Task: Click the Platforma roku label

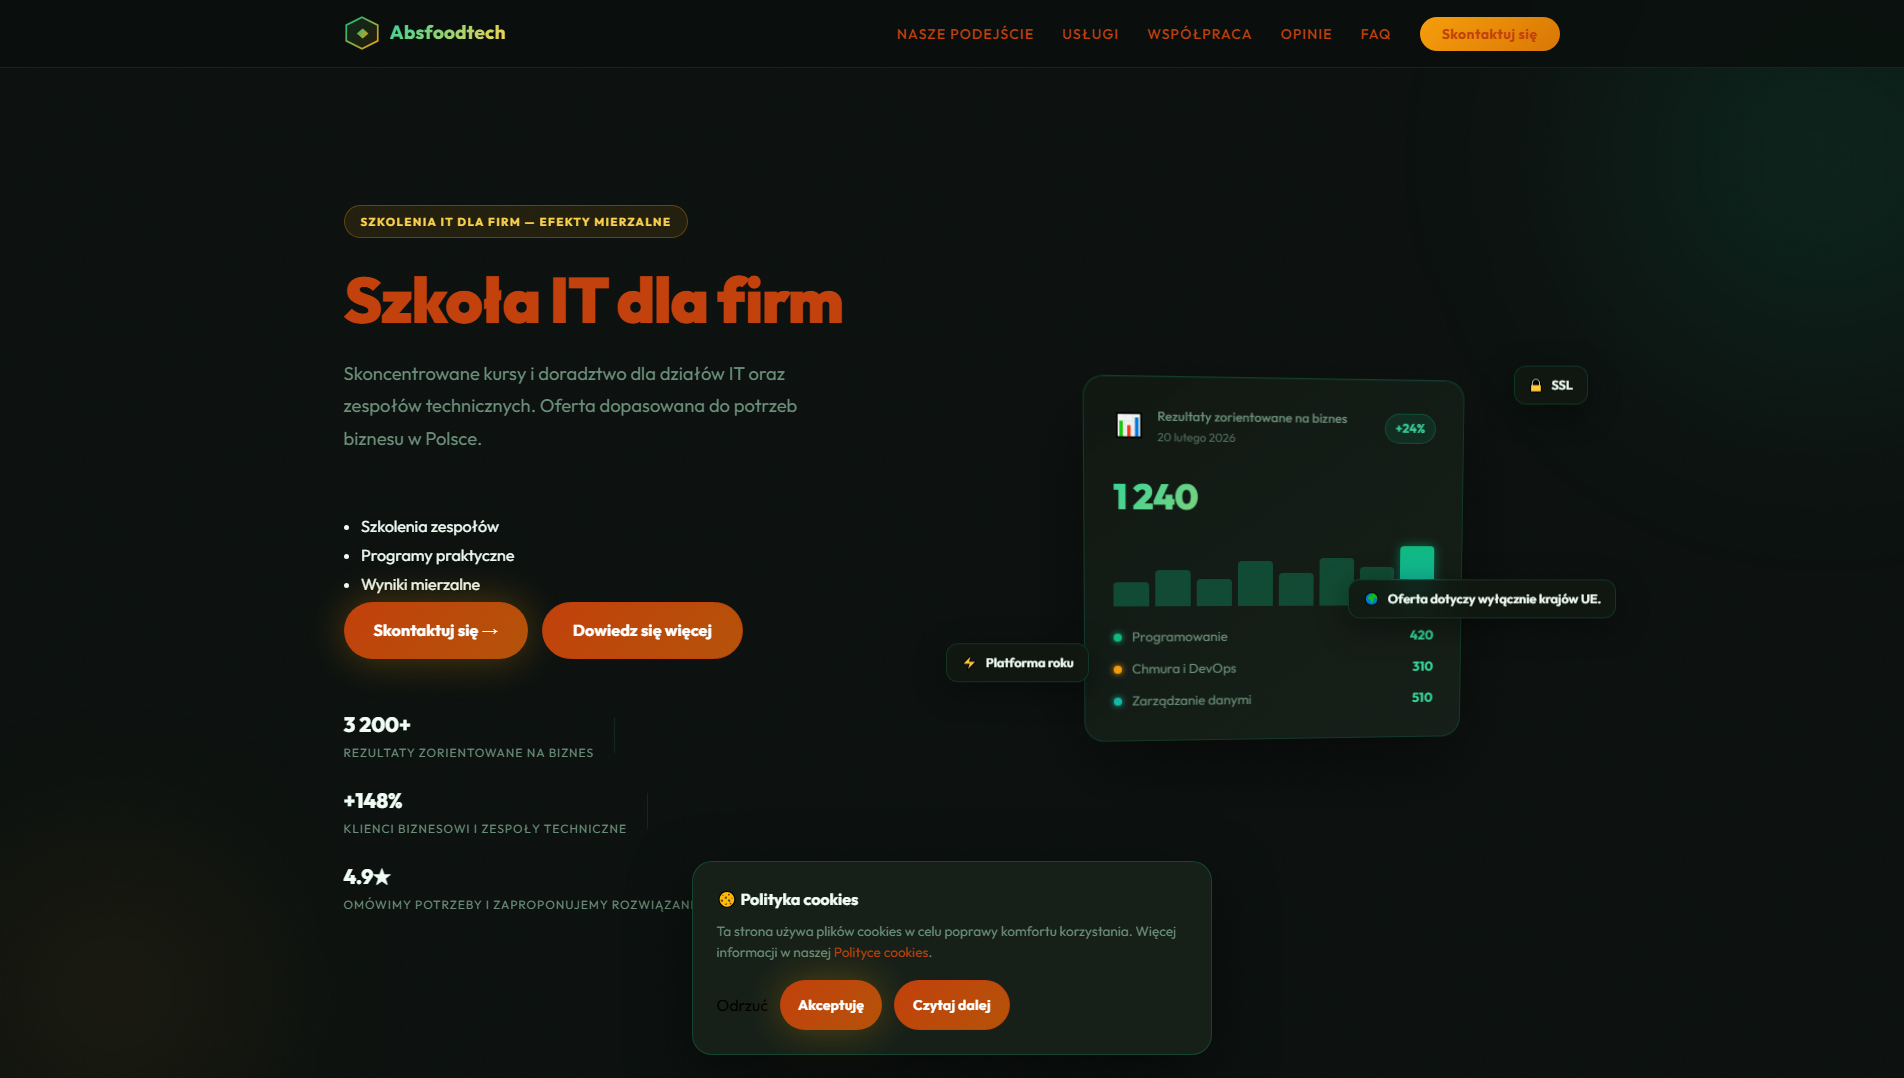Action: 1029,663
